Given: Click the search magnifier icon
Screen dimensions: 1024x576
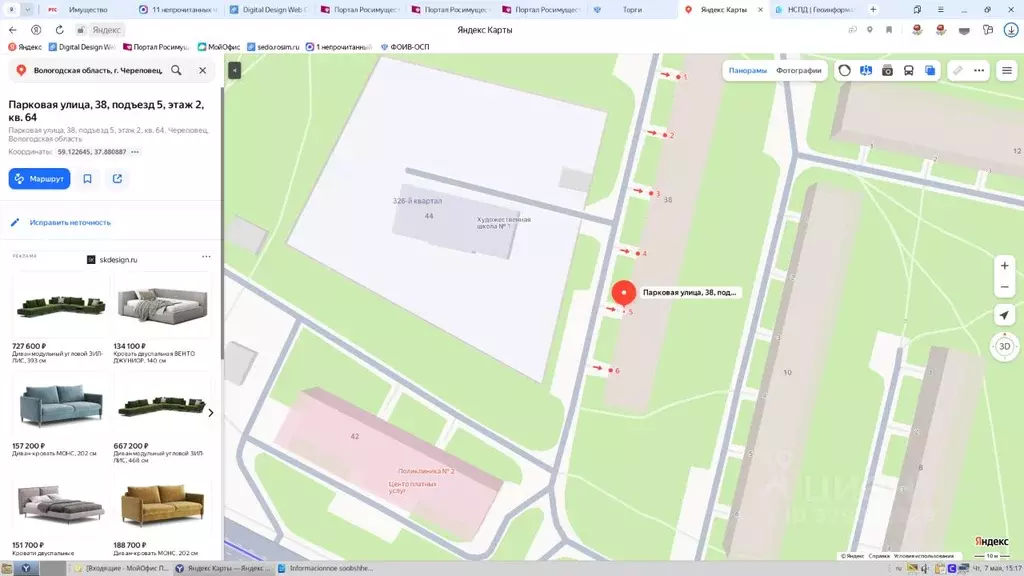Looking at the screenshot, I should tap(176, 70).
